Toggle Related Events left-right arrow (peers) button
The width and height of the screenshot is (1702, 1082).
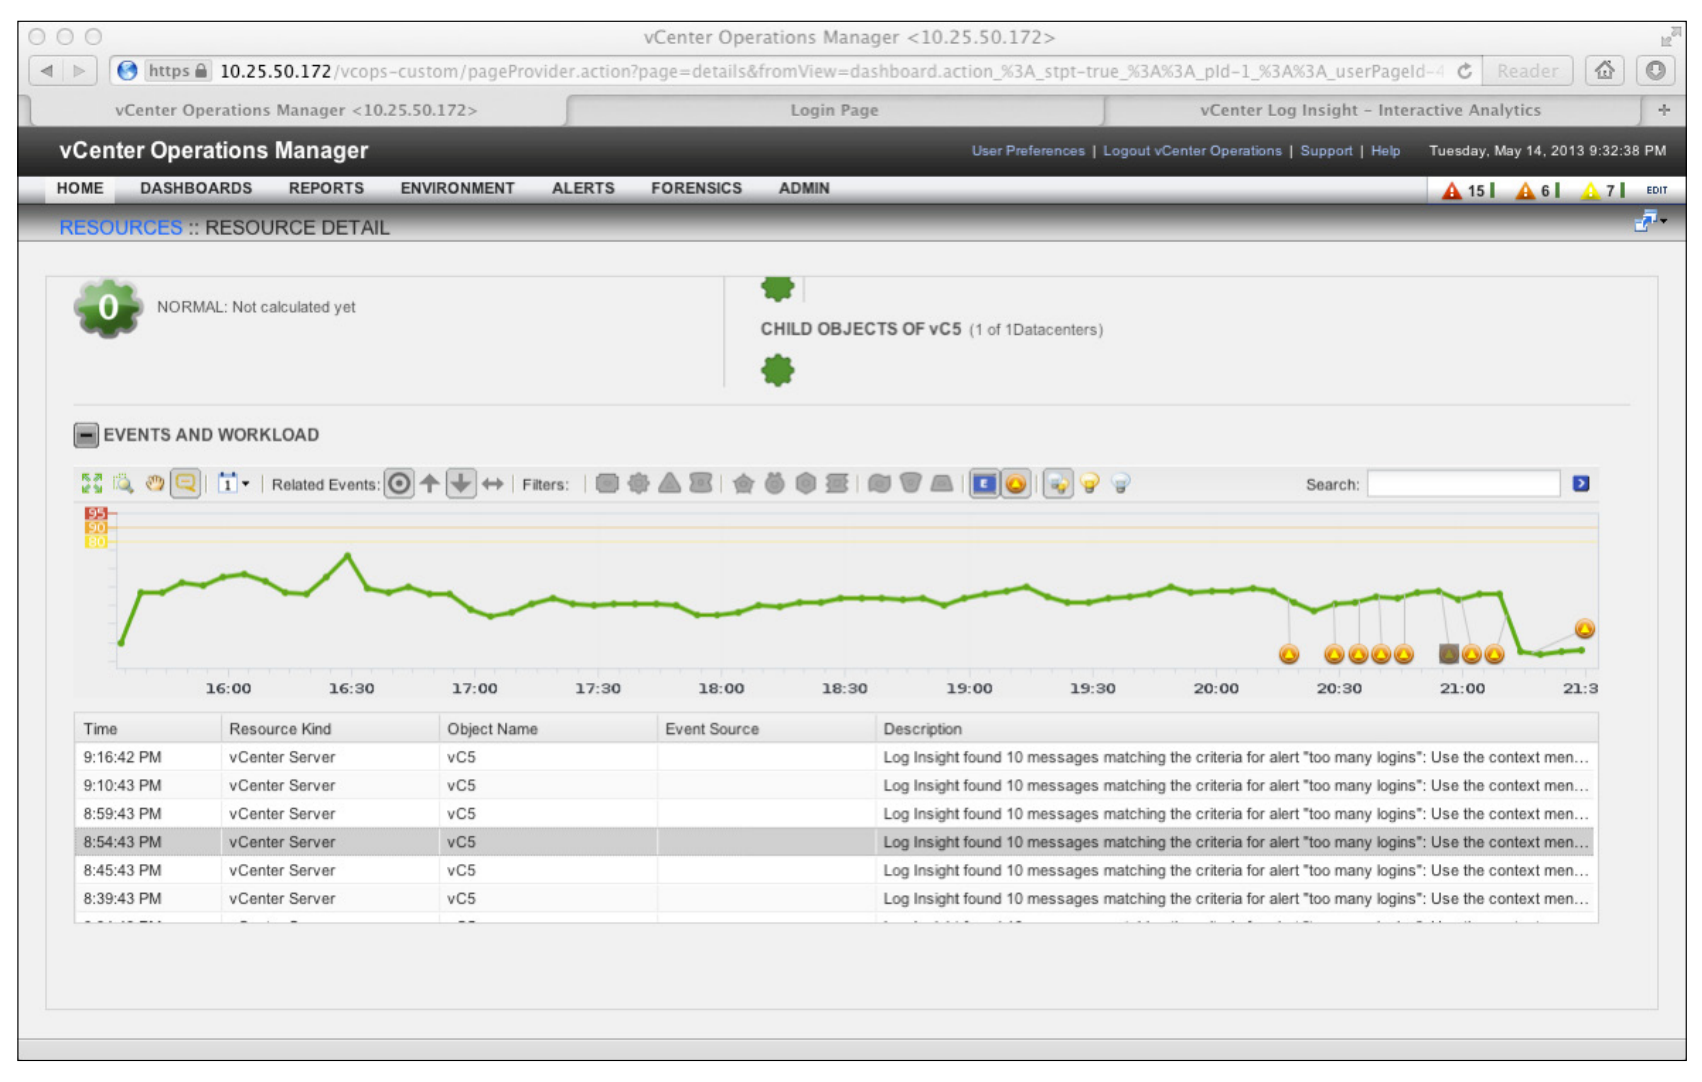[x=493, y=484]
